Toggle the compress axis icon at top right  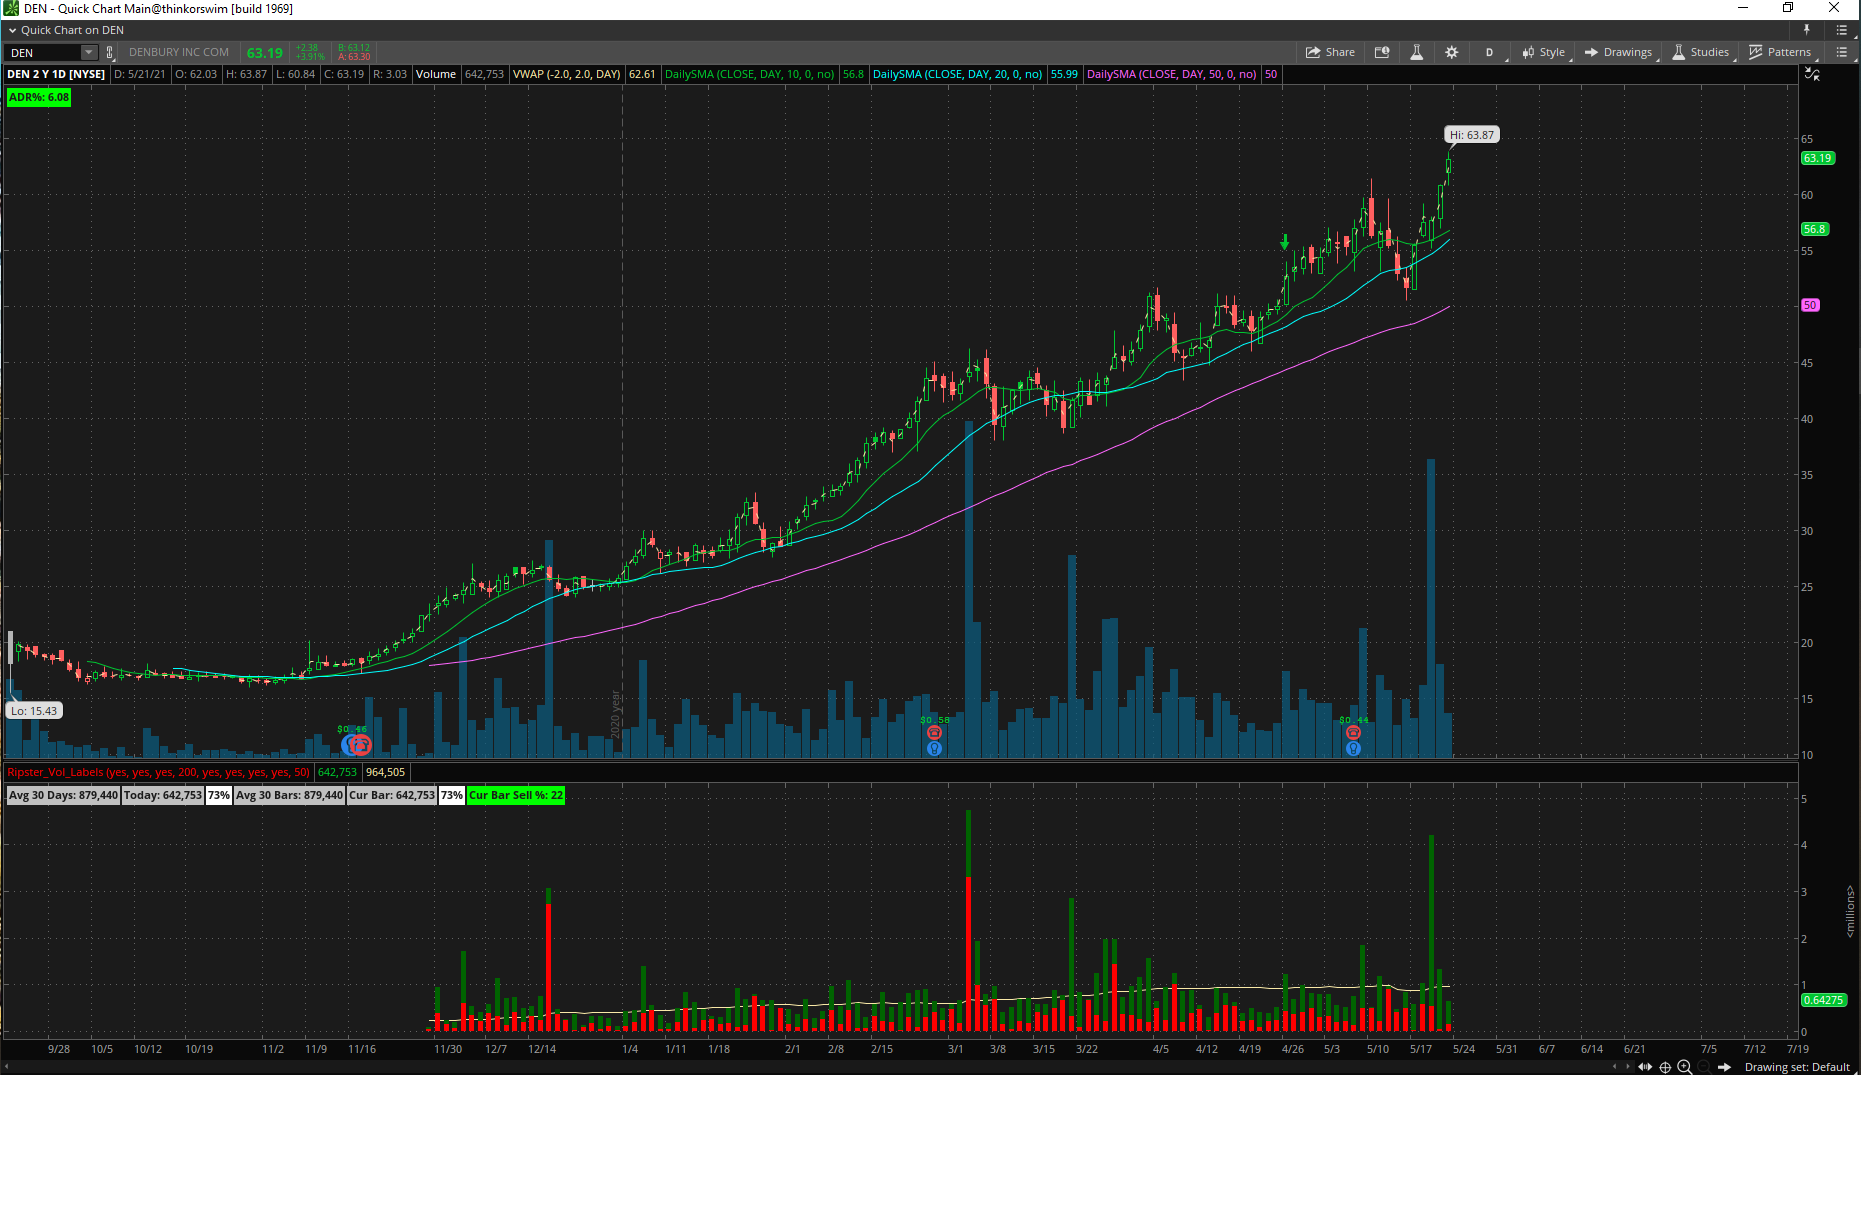coord(1812,74)
